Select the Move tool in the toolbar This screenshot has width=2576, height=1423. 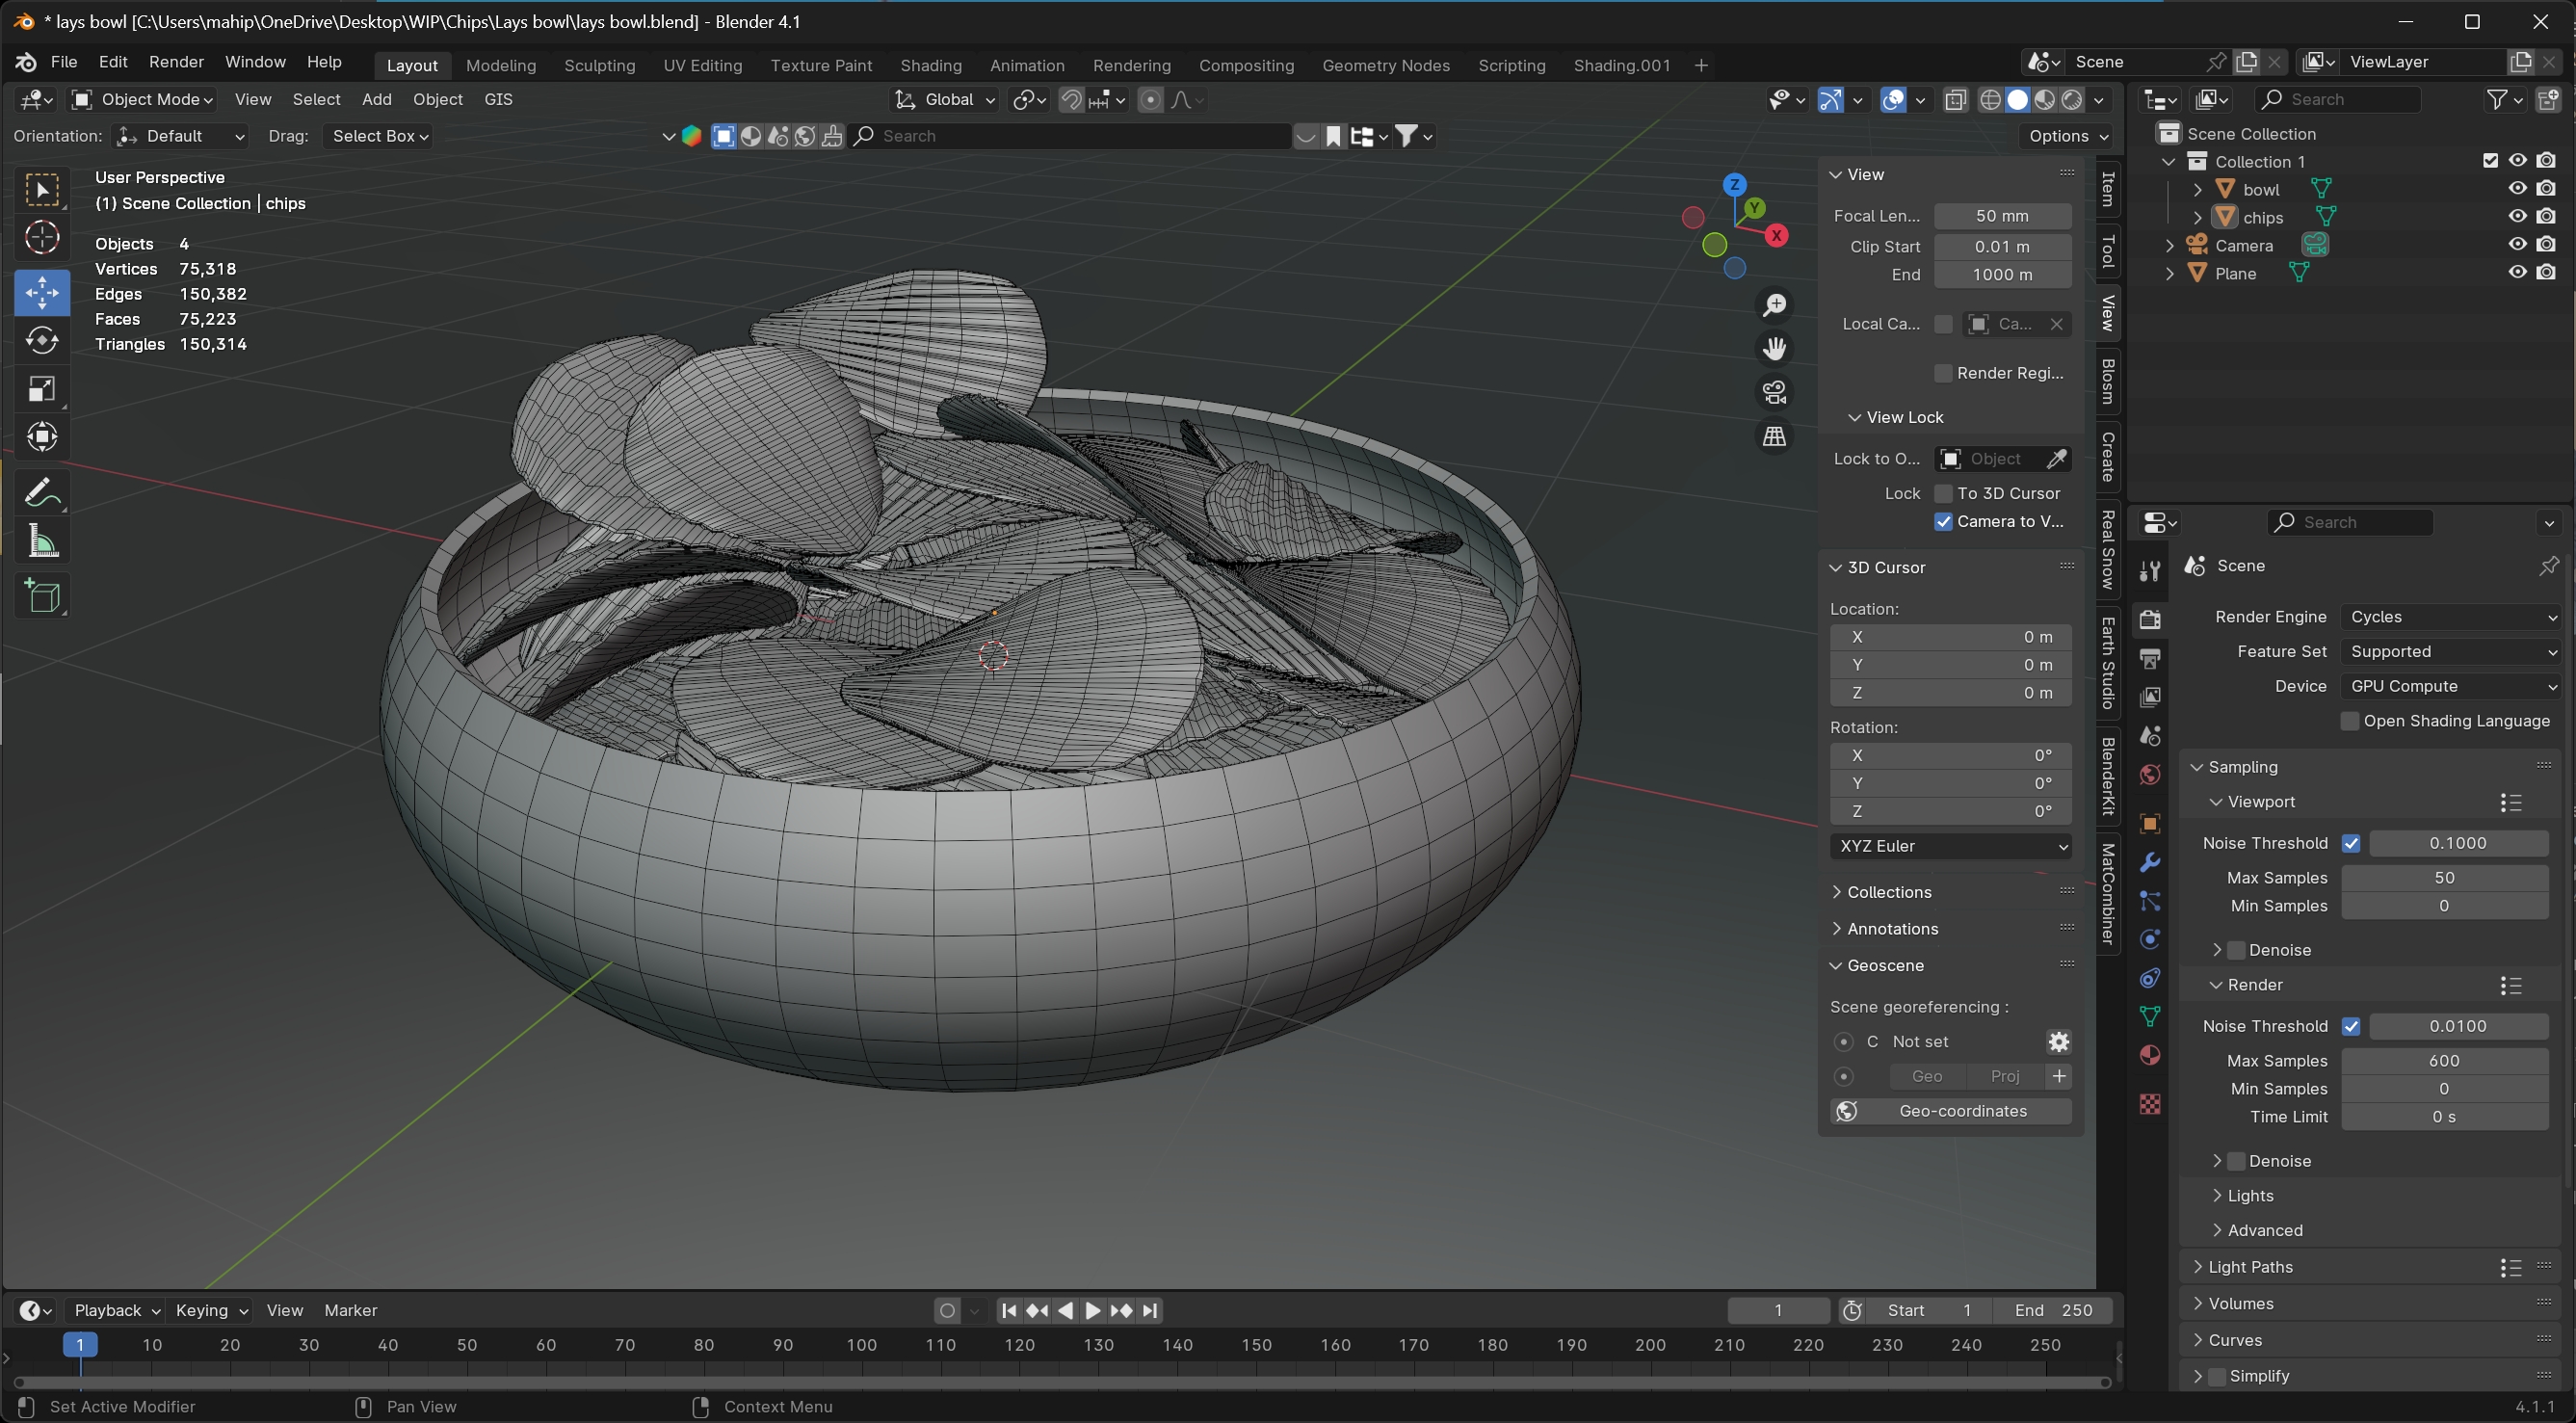click(x=42, y=292)
